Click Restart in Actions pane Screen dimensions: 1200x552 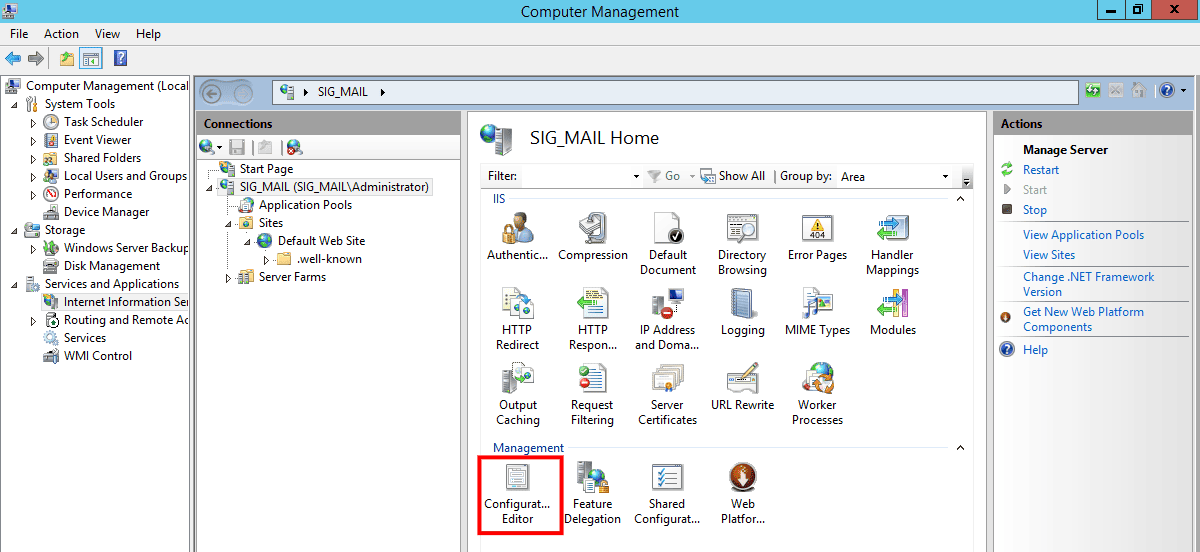[x=1041, y=170]
